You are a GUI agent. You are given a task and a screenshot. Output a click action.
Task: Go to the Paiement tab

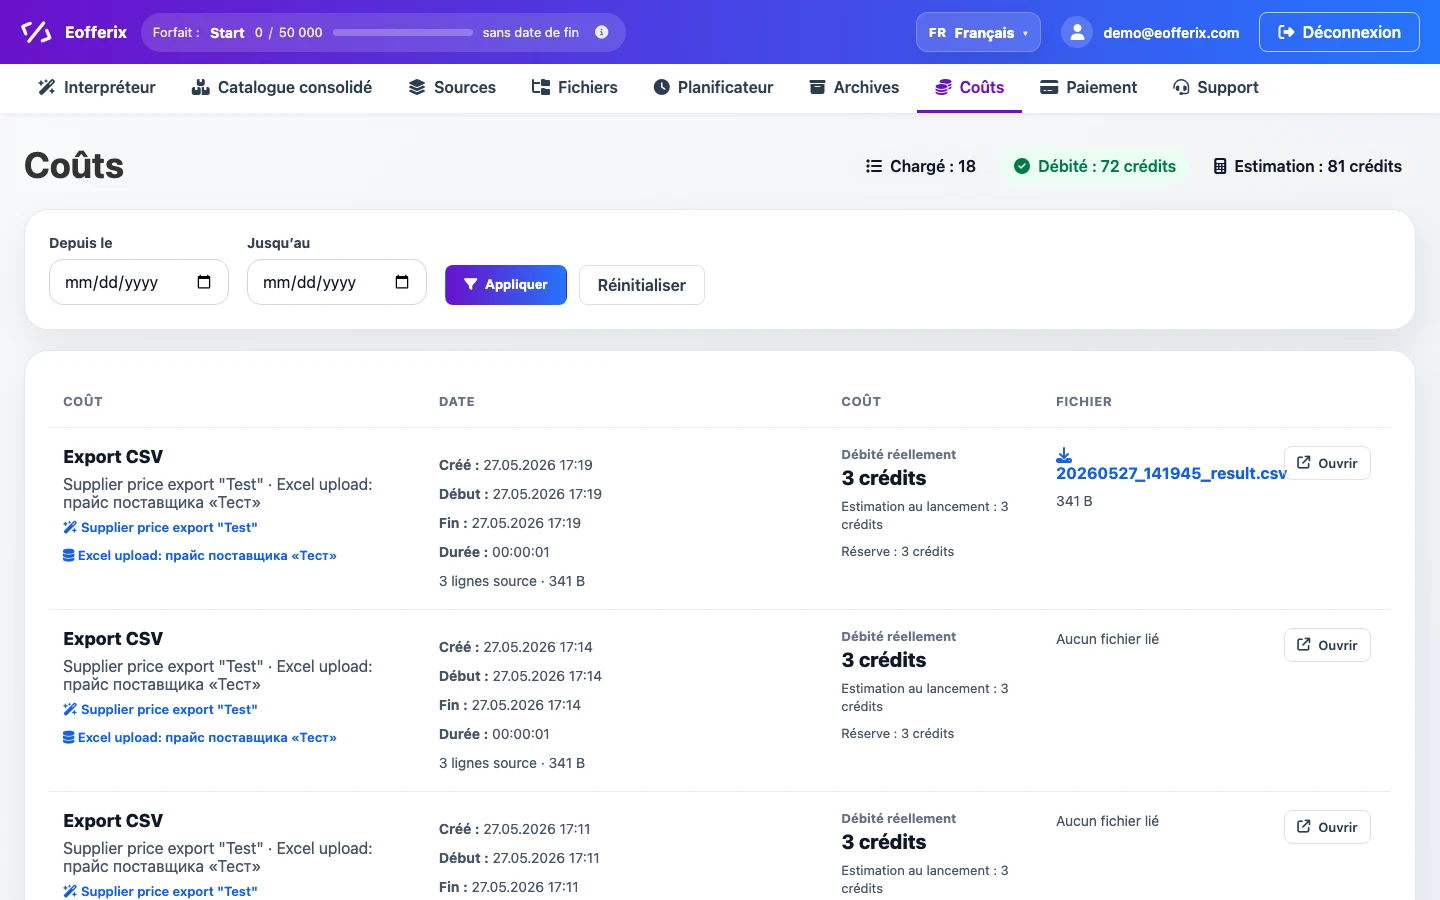click(x=1089, y=87)
